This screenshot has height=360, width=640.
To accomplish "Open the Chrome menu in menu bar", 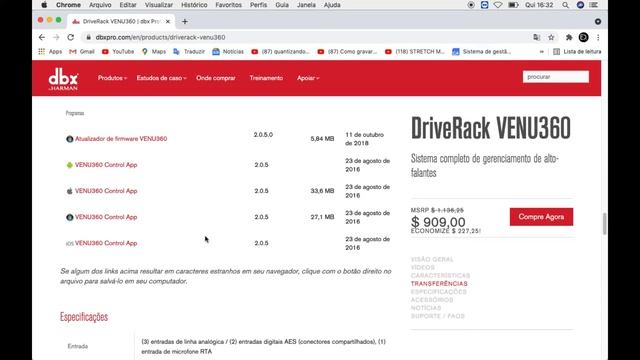I will point(68,5).
